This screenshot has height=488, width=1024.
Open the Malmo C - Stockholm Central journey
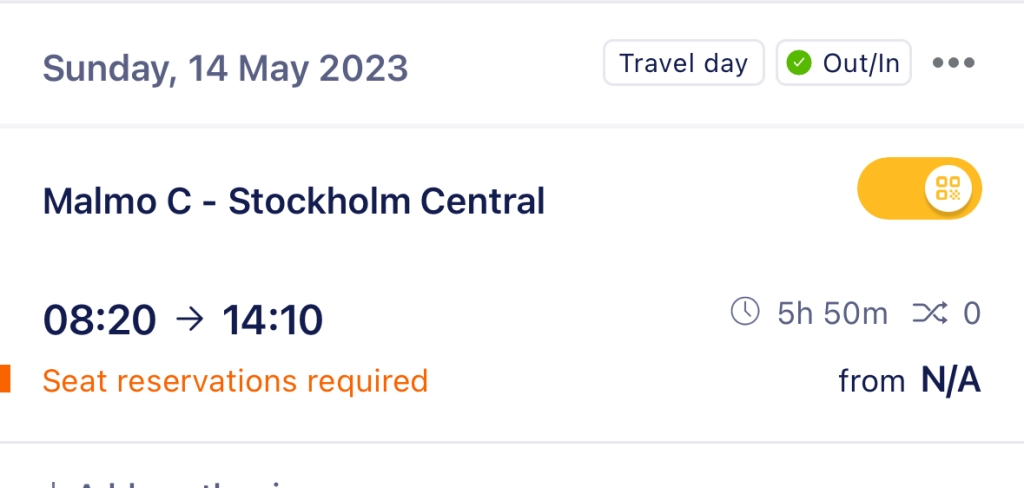pos(293,201)
